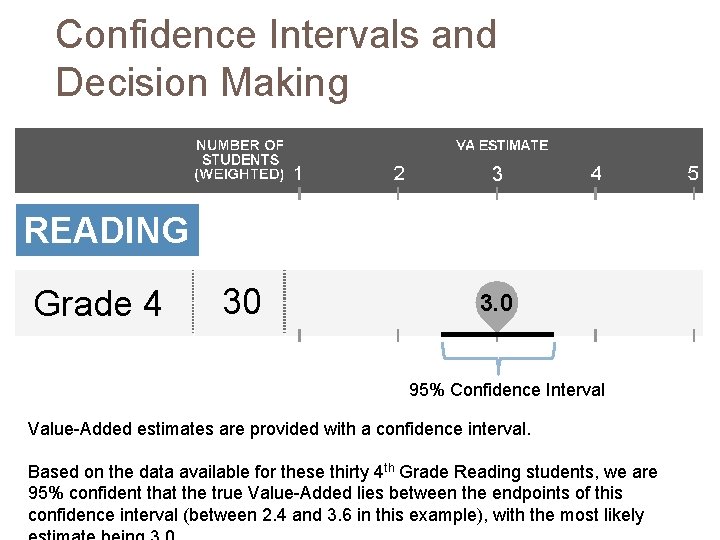Click the VA ESTIMATE column header
The height and width of the screenshot is (540, 720).
tap(502, 146)
